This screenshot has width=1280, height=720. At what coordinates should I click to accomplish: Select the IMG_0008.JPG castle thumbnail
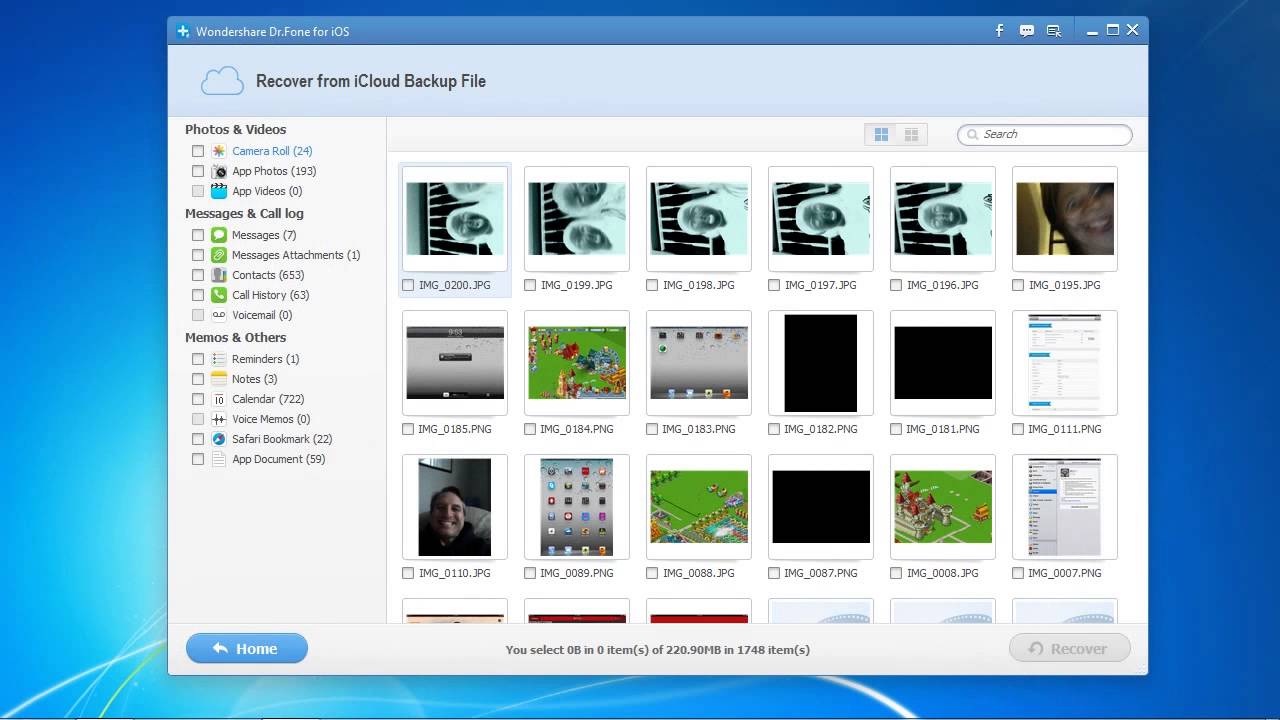(x=943, y=507)
